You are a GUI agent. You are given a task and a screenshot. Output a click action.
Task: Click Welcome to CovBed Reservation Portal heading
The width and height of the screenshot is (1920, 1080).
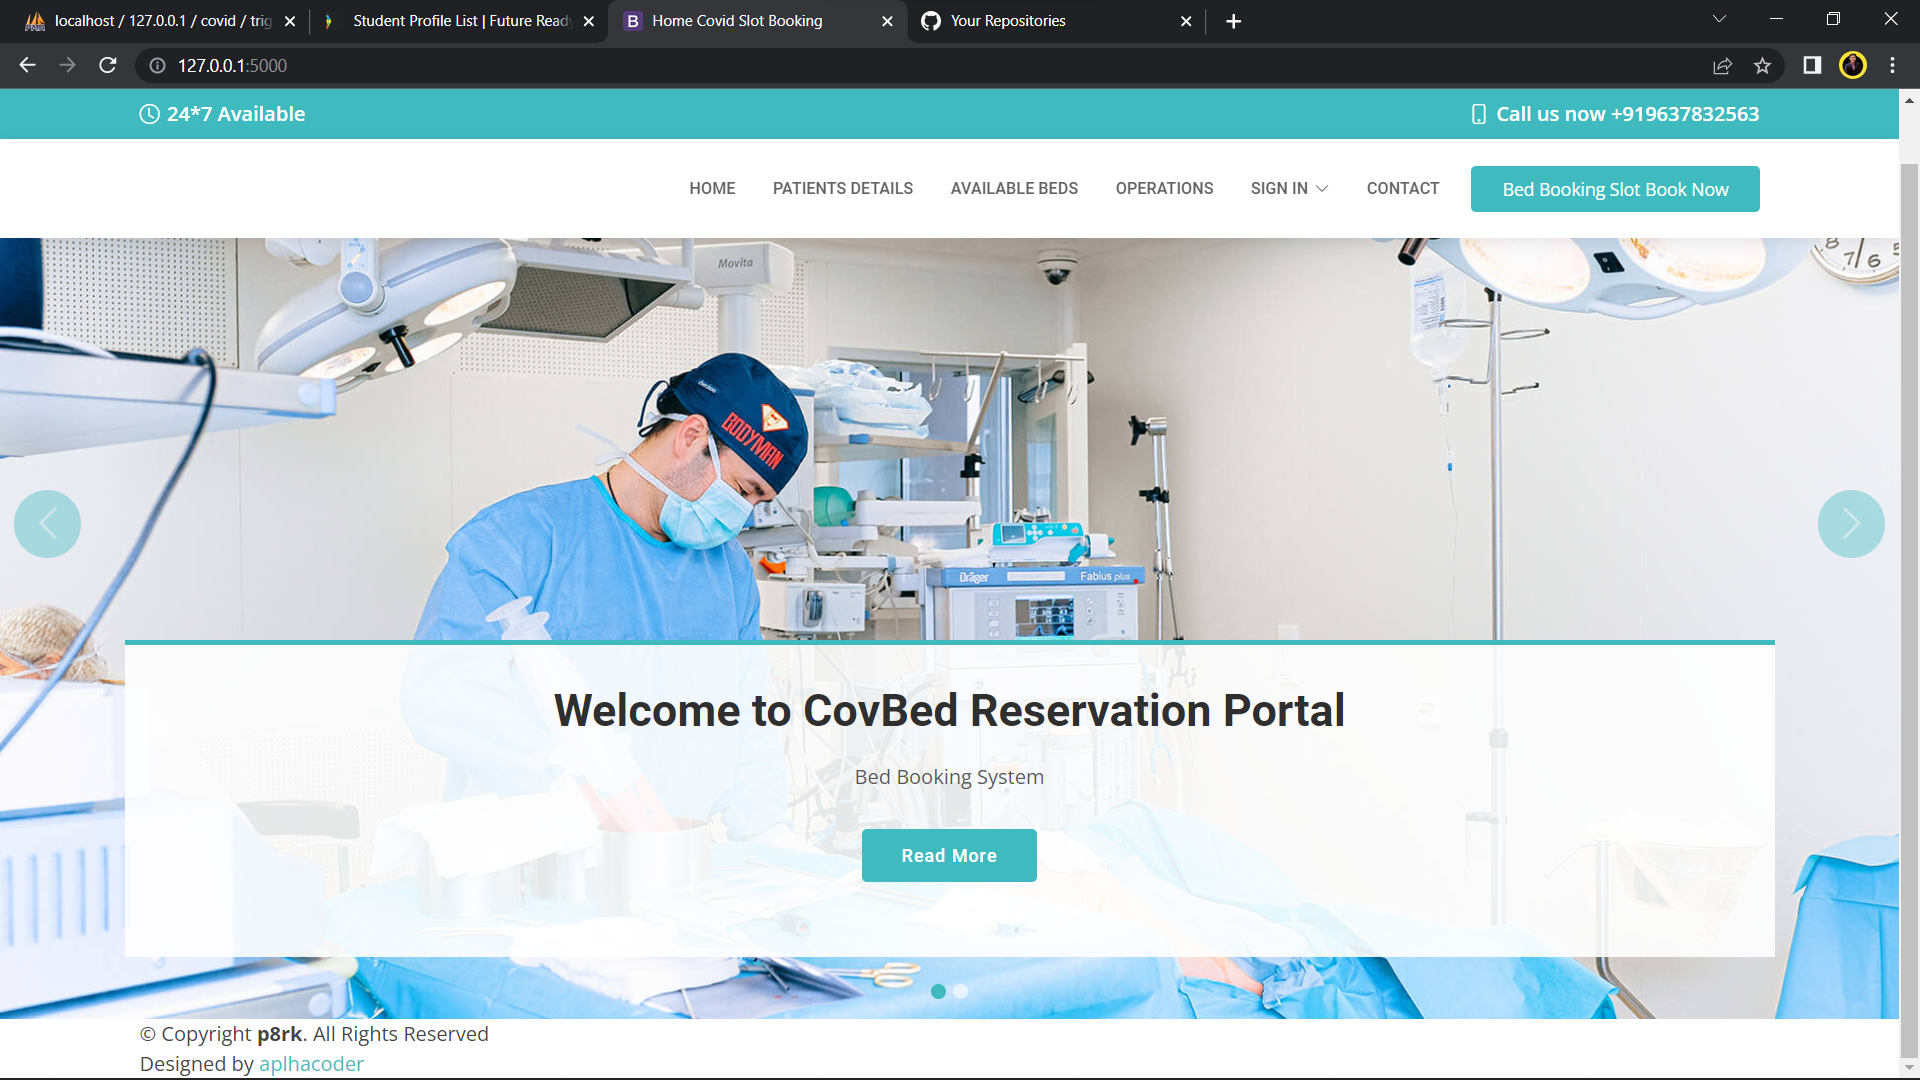[949, 711]
